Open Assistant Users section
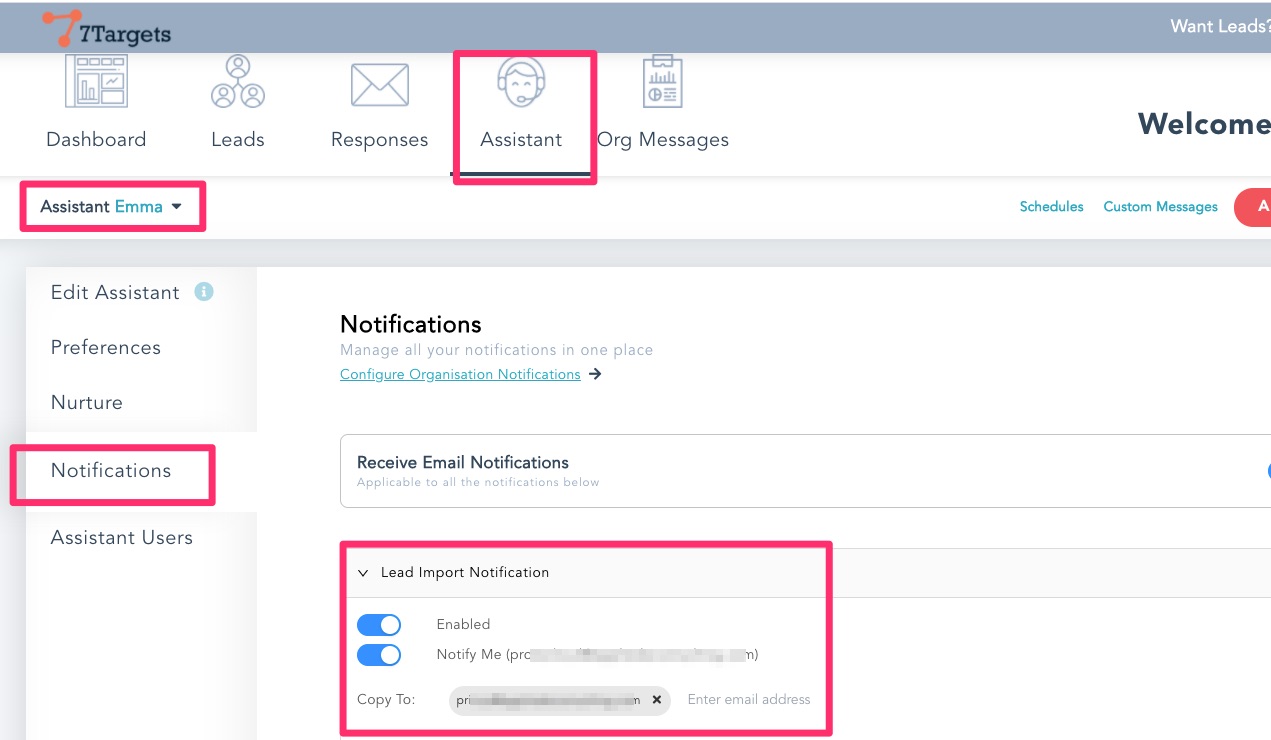This screenshot has width=1271, height=740. click(122, 538)
